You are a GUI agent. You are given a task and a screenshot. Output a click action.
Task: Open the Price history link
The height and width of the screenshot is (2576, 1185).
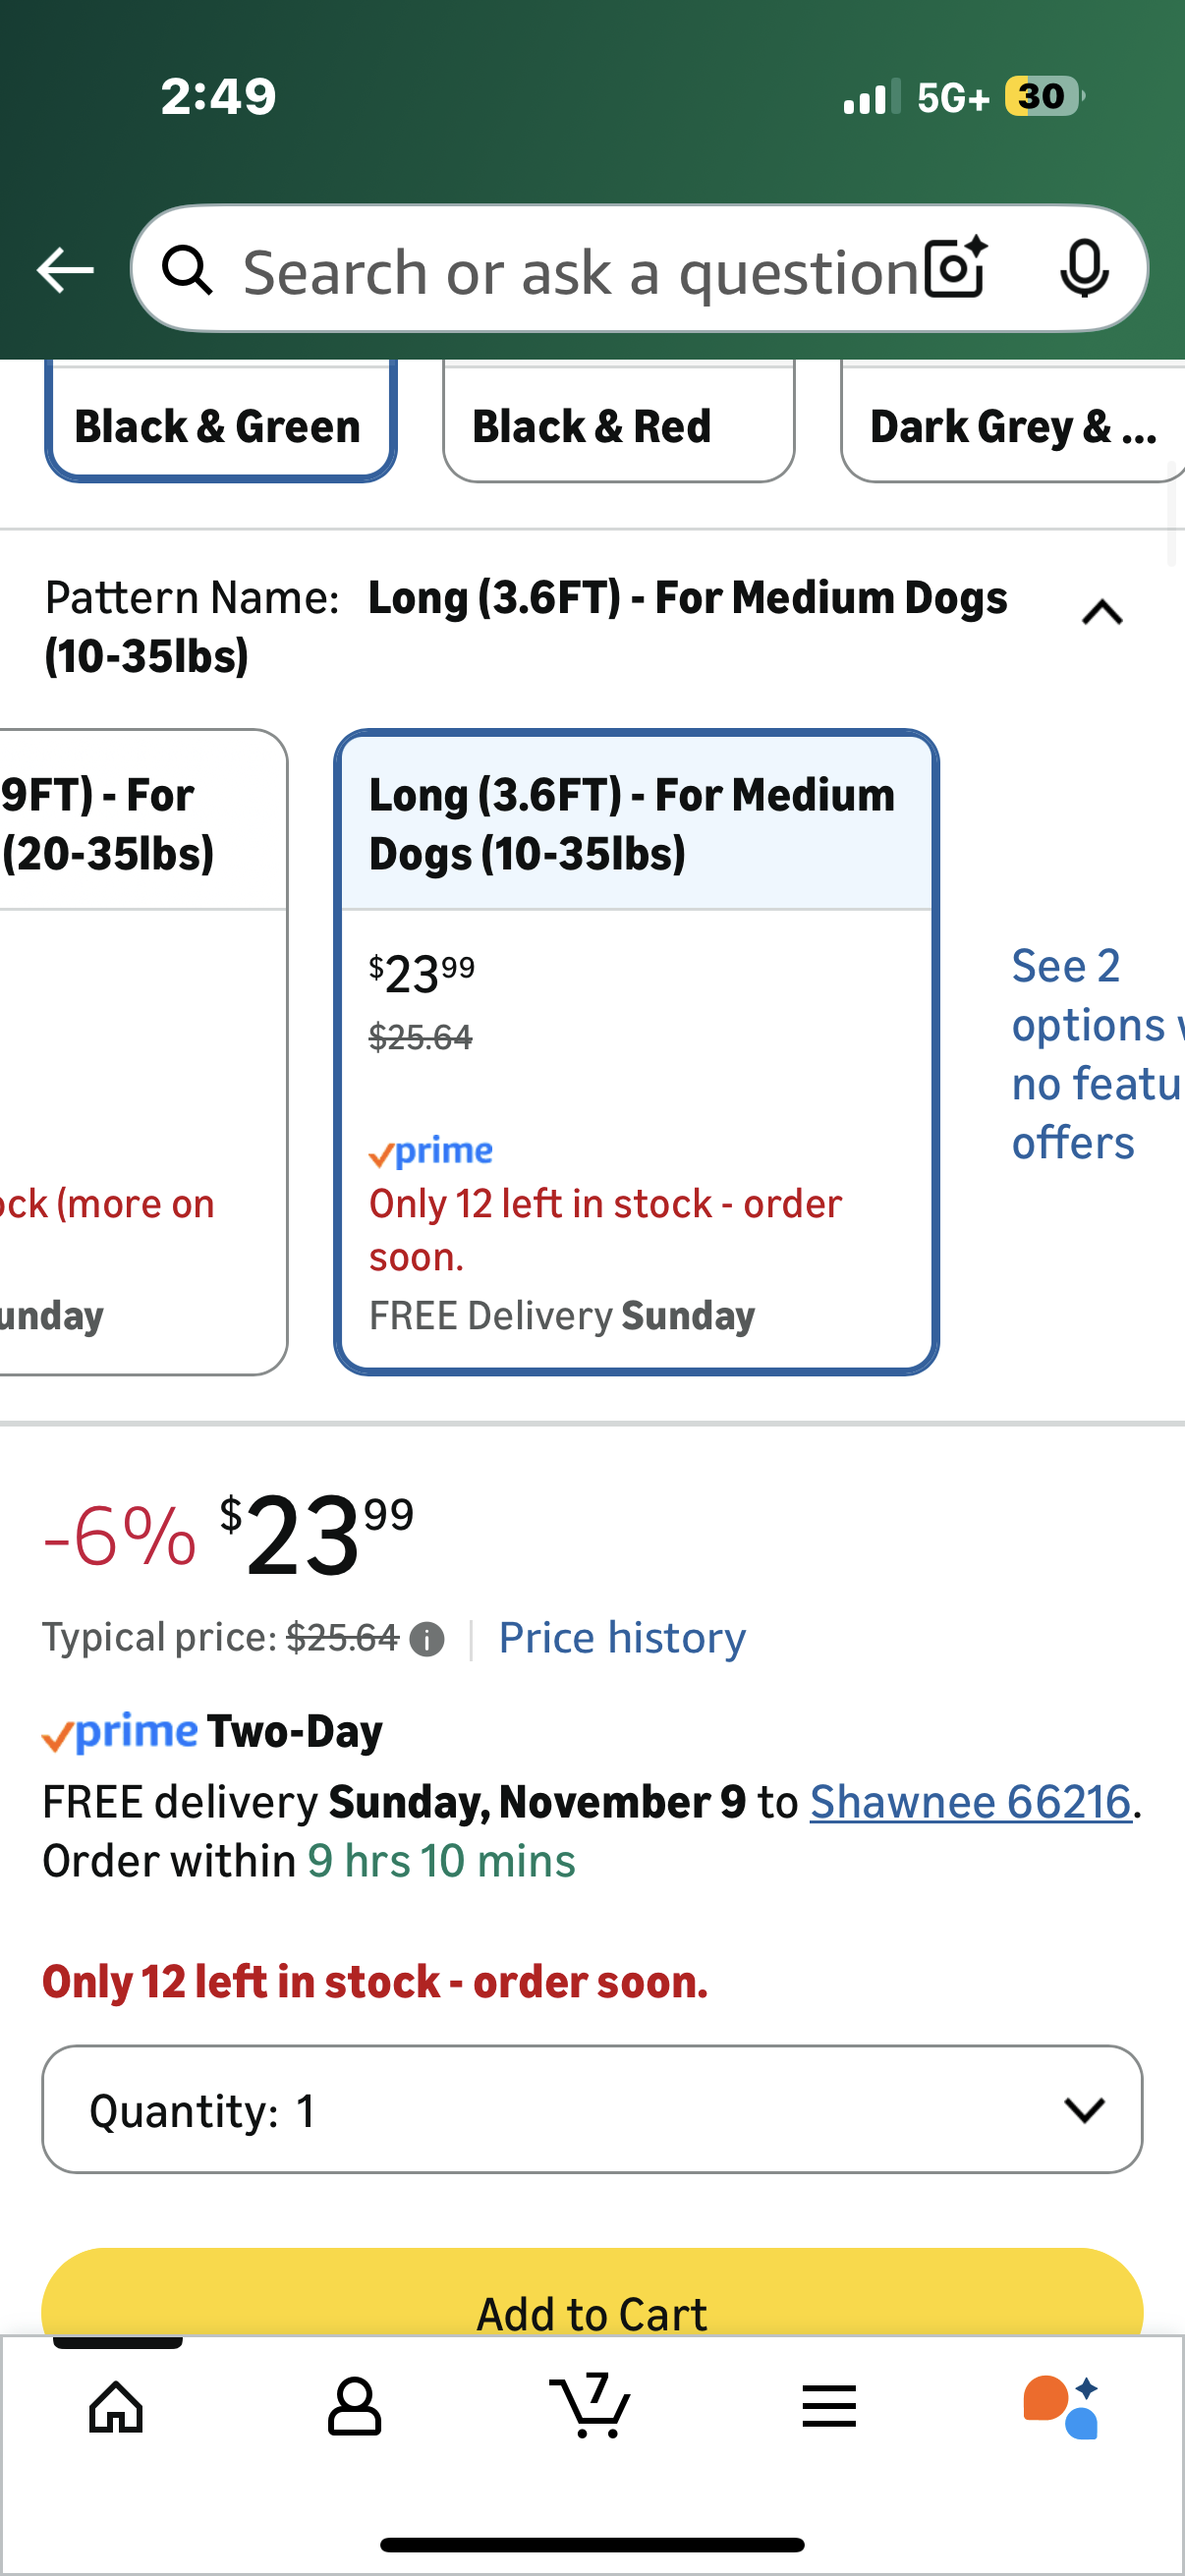pyautogui.click(x=622, y=1638)
